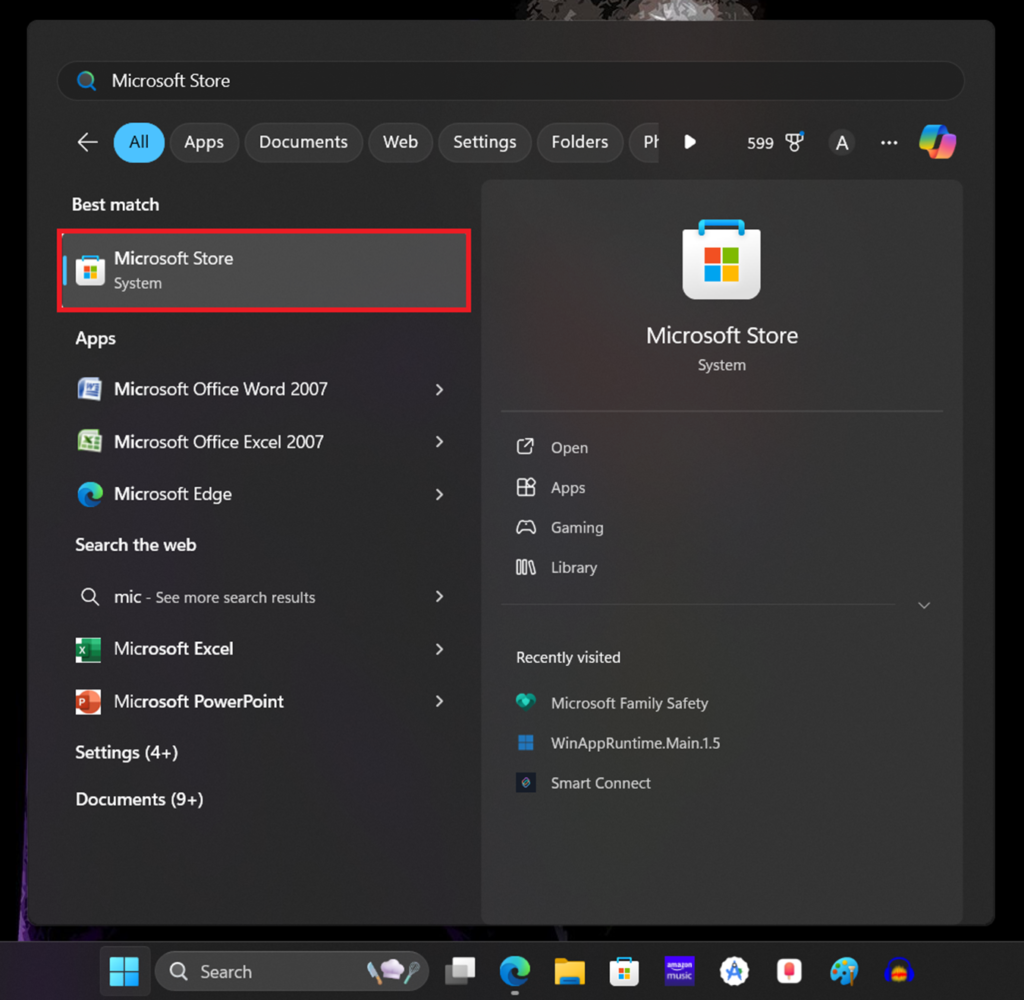Show more filter tabs with play arrow
The height and width of the screenshot is (1000, 1024).
click(690, 142)
